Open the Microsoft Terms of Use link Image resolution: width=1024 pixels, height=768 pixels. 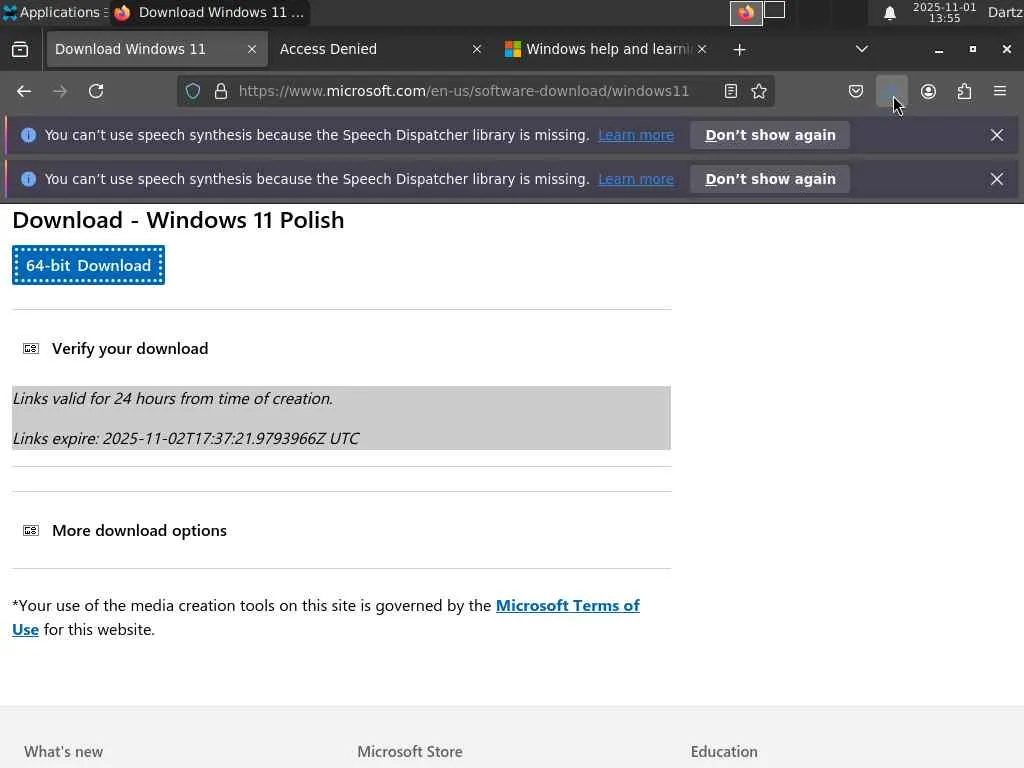[567, 606]
